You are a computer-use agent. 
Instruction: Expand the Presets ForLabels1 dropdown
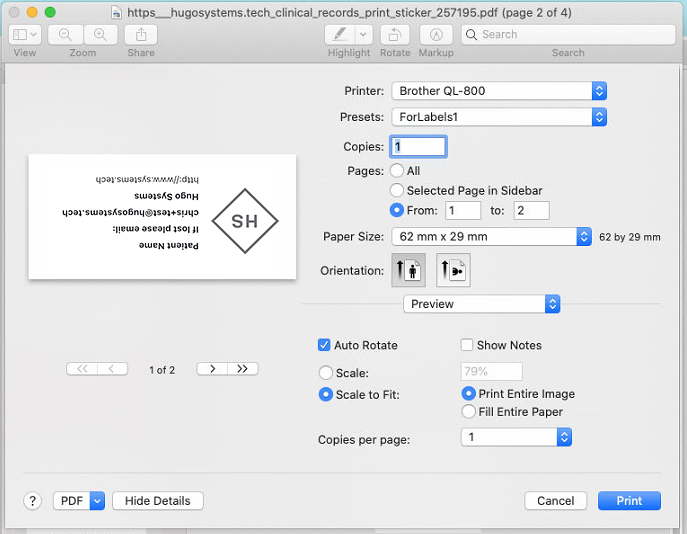point(499,117)
